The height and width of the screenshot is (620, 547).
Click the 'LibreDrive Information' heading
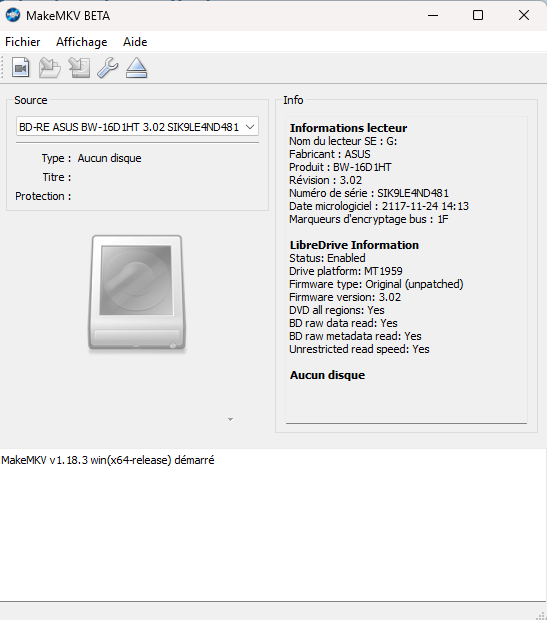click(354, 245)
